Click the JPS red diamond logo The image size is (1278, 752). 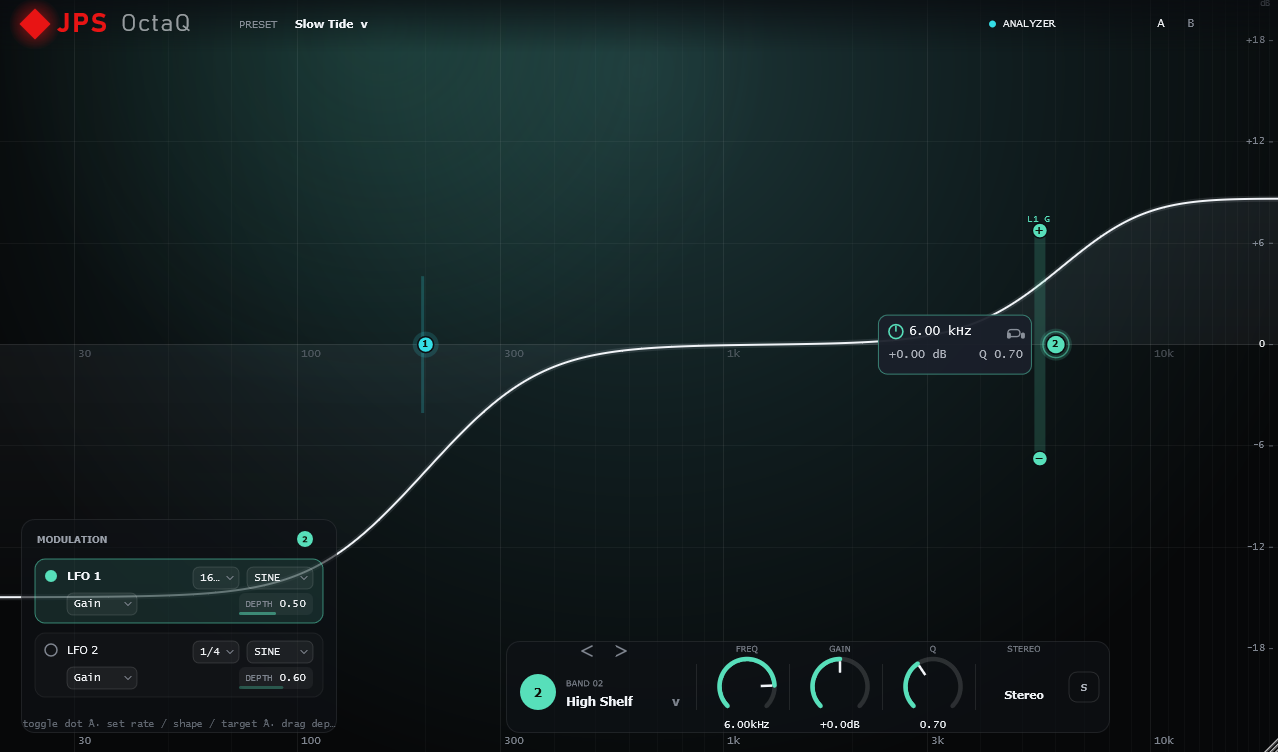pyautogui.click(x=35, y=24)
